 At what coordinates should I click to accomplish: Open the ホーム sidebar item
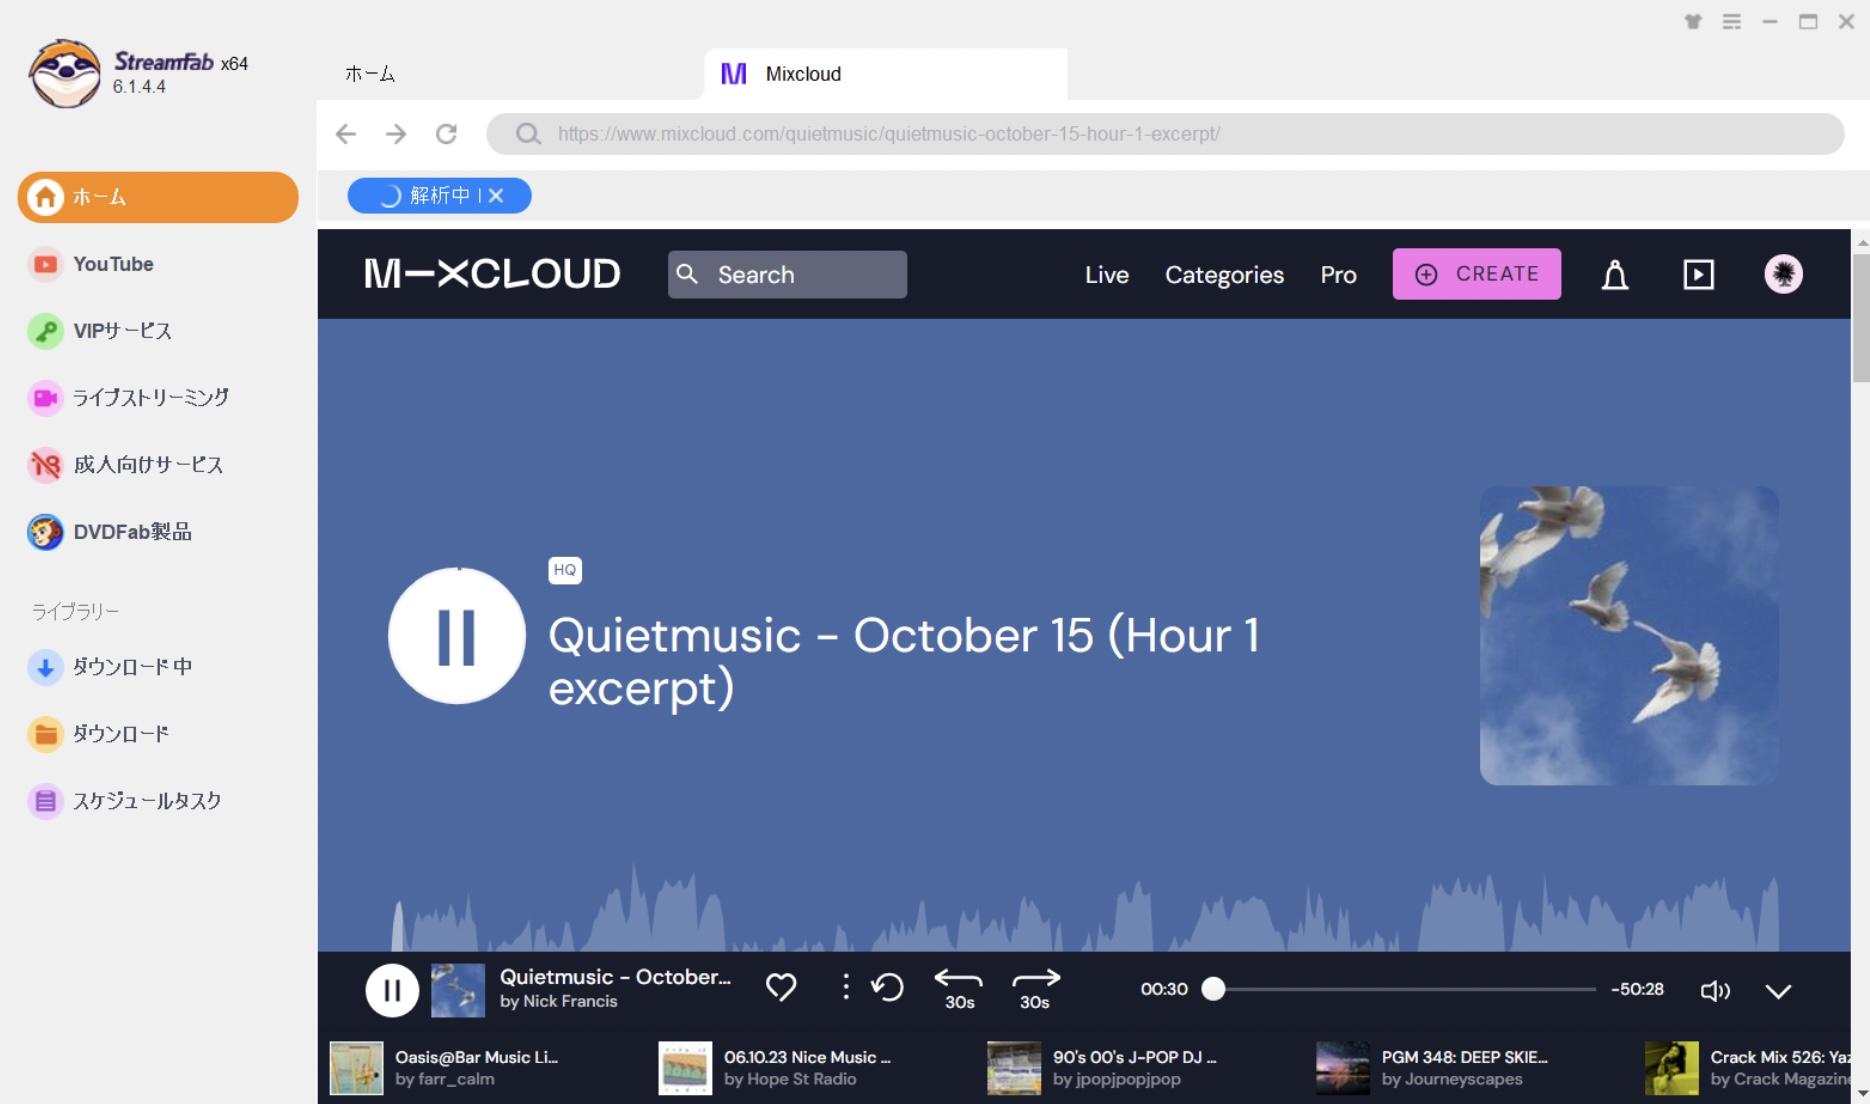pyautogui.click(x=158, y=197)
